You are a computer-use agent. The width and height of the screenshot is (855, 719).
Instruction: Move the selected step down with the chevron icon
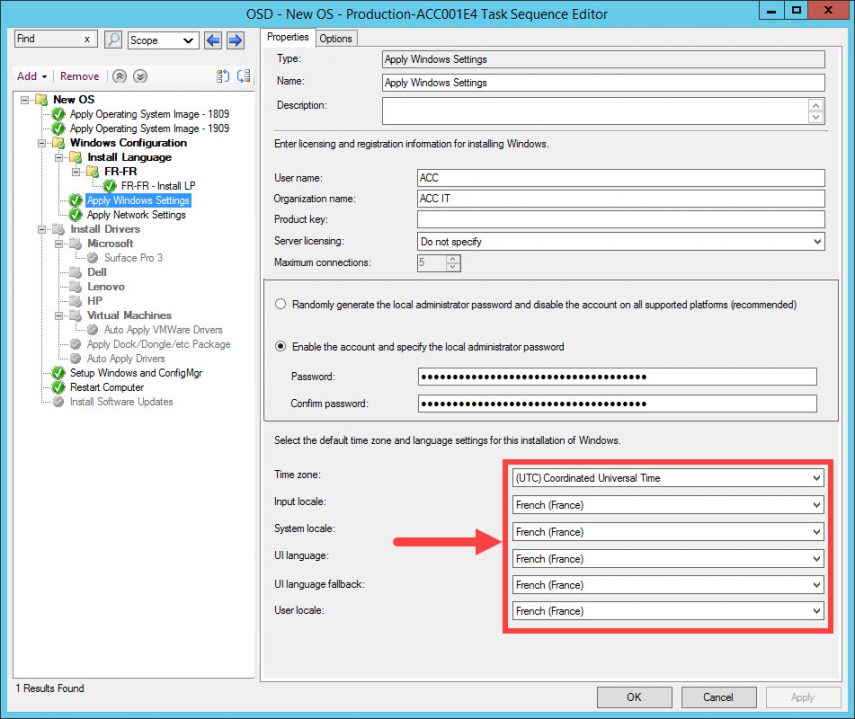tap(139, 76)
